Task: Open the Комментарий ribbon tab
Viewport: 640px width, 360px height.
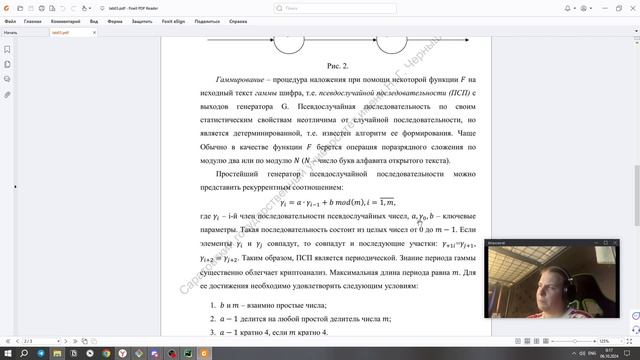Action: (65, 21)
